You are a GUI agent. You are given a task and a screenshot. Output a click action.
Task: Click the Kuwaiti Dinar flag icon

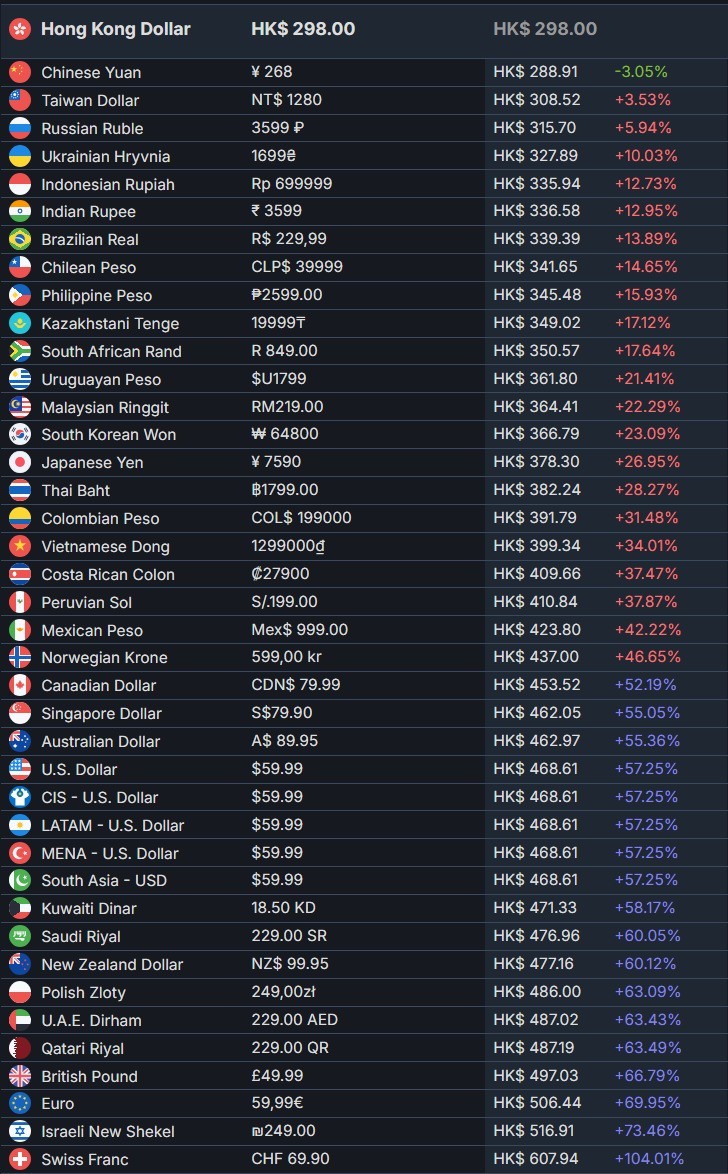20,908
